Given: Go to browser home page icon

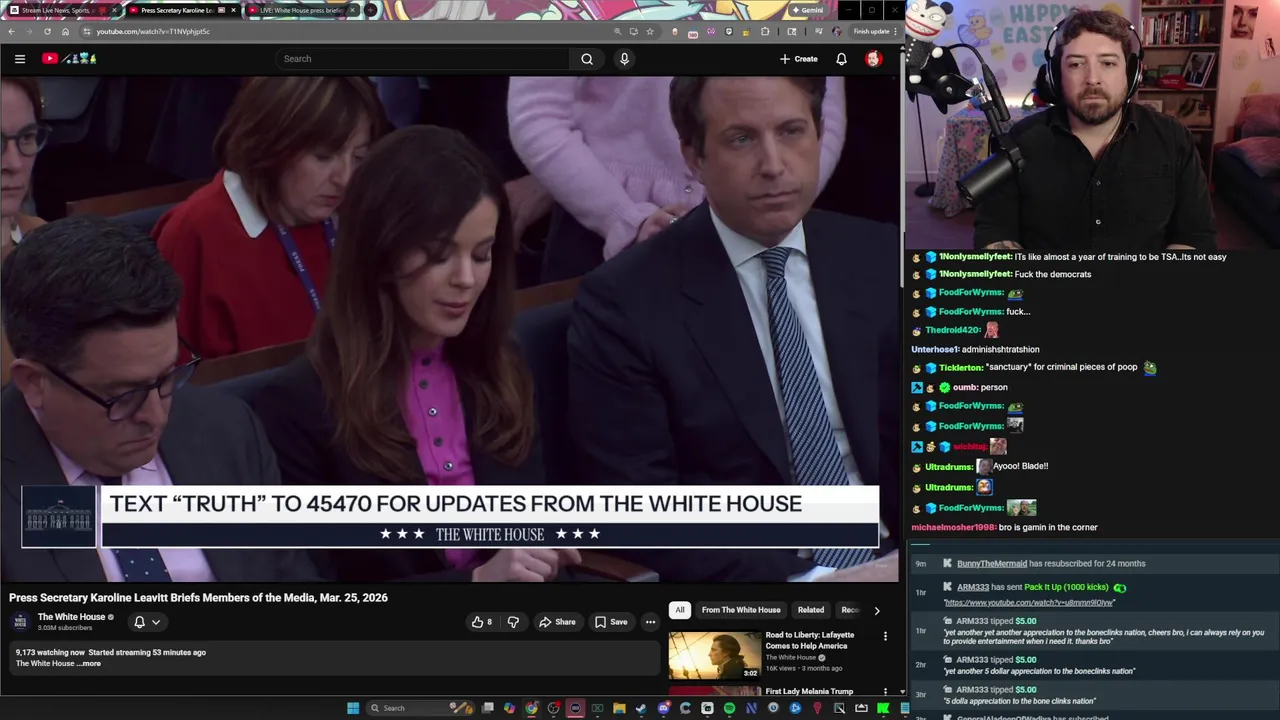Looking at the screenshot, I should pyautogui.click(x=65, y=31).
